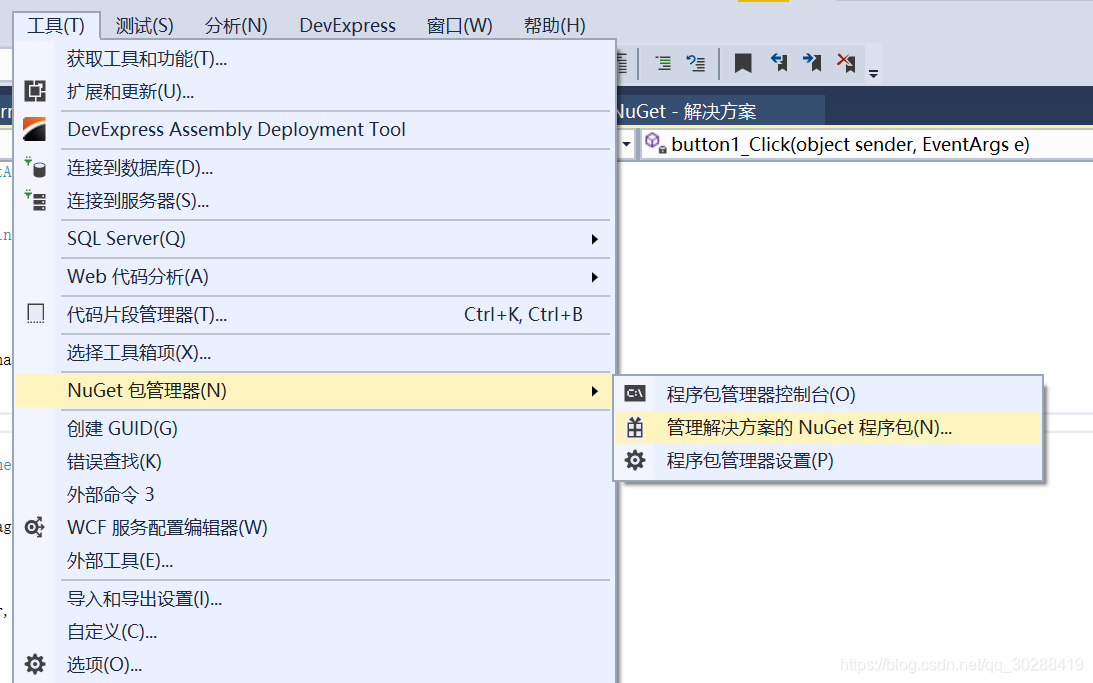
Task: Open 程序包管理器设置(P) submenu item
Action: [x=828, y=461]
